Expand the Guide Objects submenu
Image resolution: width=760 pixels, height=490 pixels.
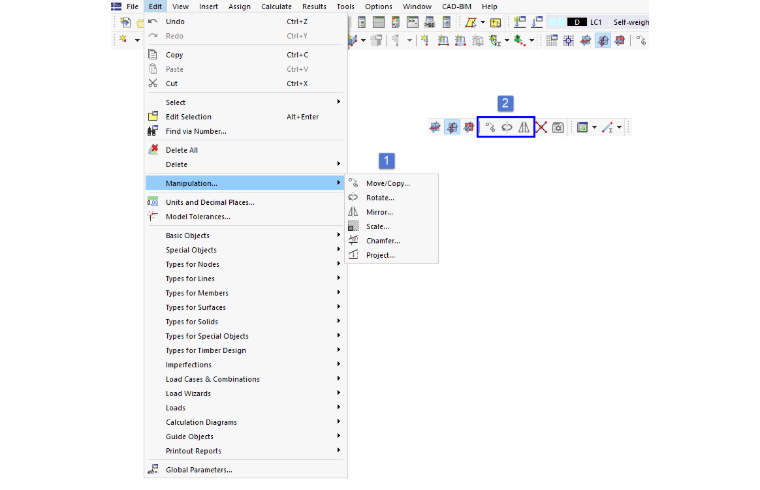[244, 436]
